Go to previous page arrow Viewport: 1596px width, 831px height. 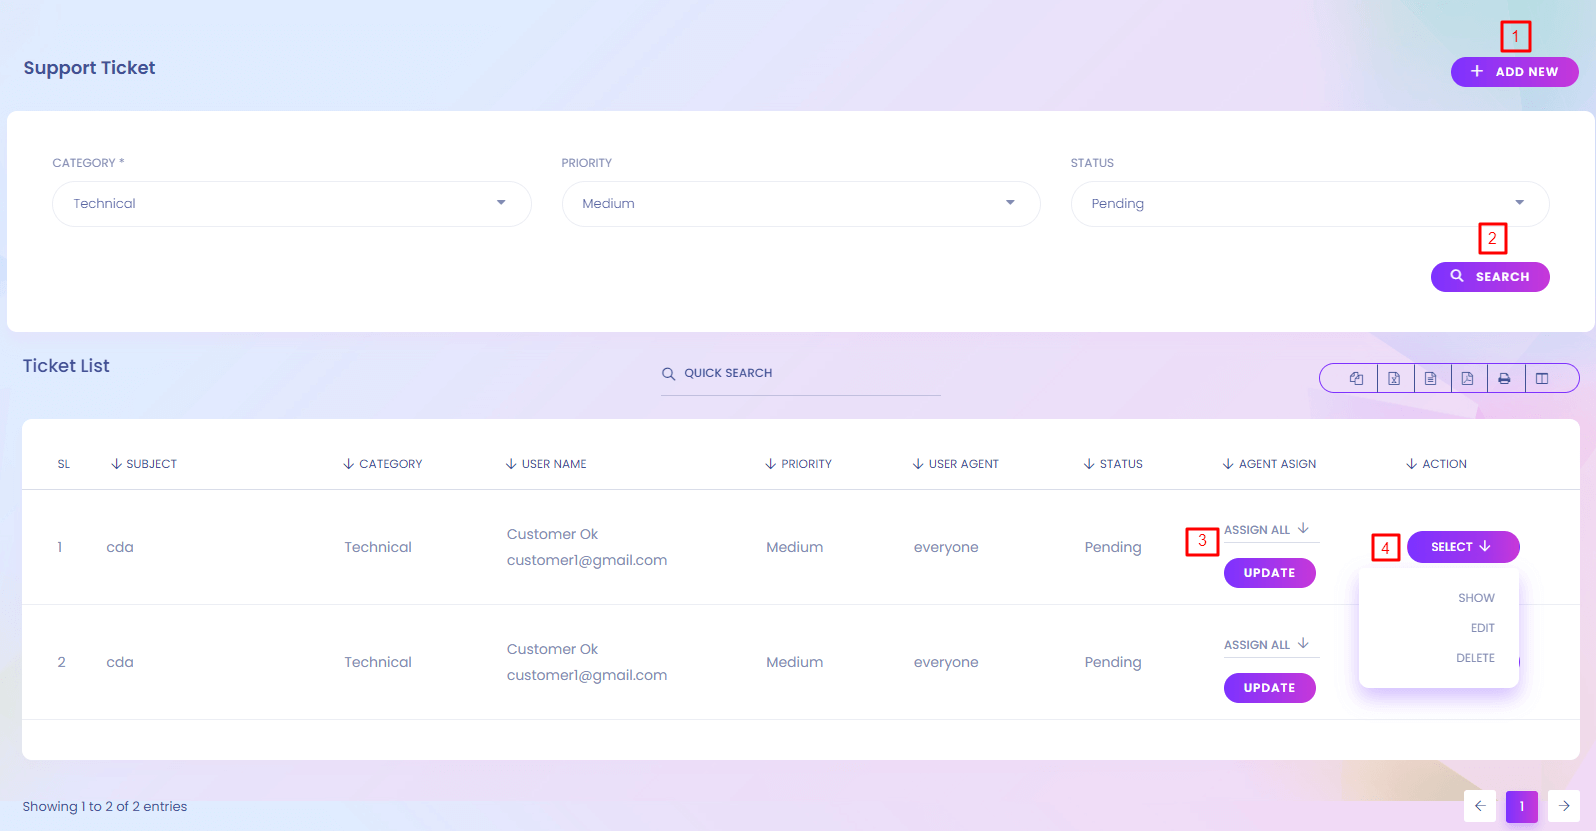1480,806
